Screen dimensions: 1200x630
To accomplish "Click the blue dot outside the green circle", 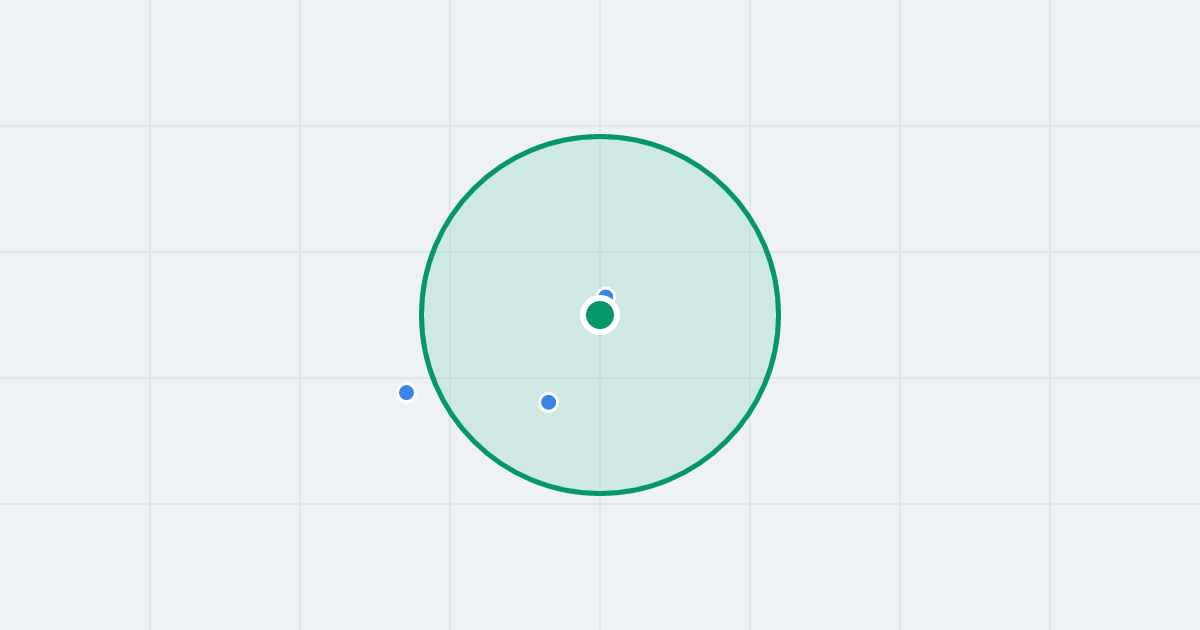I will pyautogui.click(x=406, y=392).
